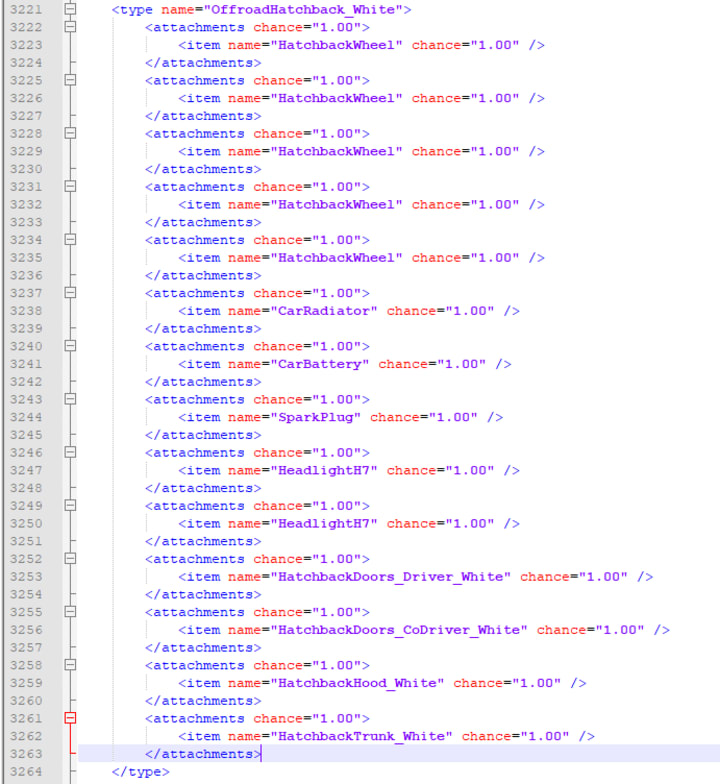Click the chance value of SparkPlug item

(x=453, y=417)
